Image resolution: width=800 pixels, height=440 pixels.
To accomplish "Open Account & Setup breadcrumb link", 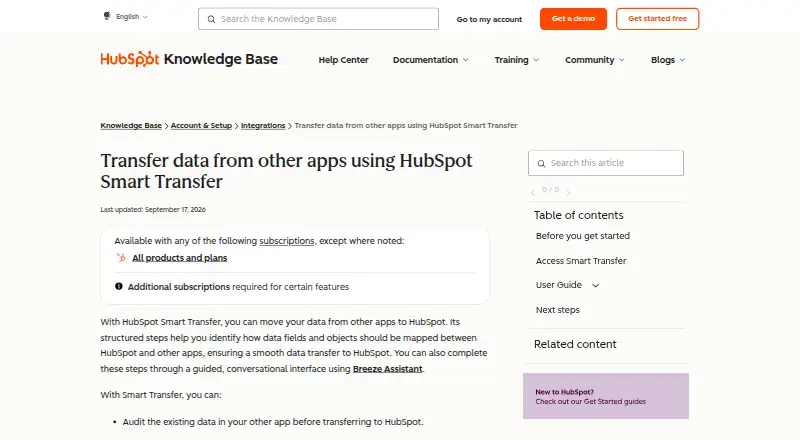I will click(201, 126).
